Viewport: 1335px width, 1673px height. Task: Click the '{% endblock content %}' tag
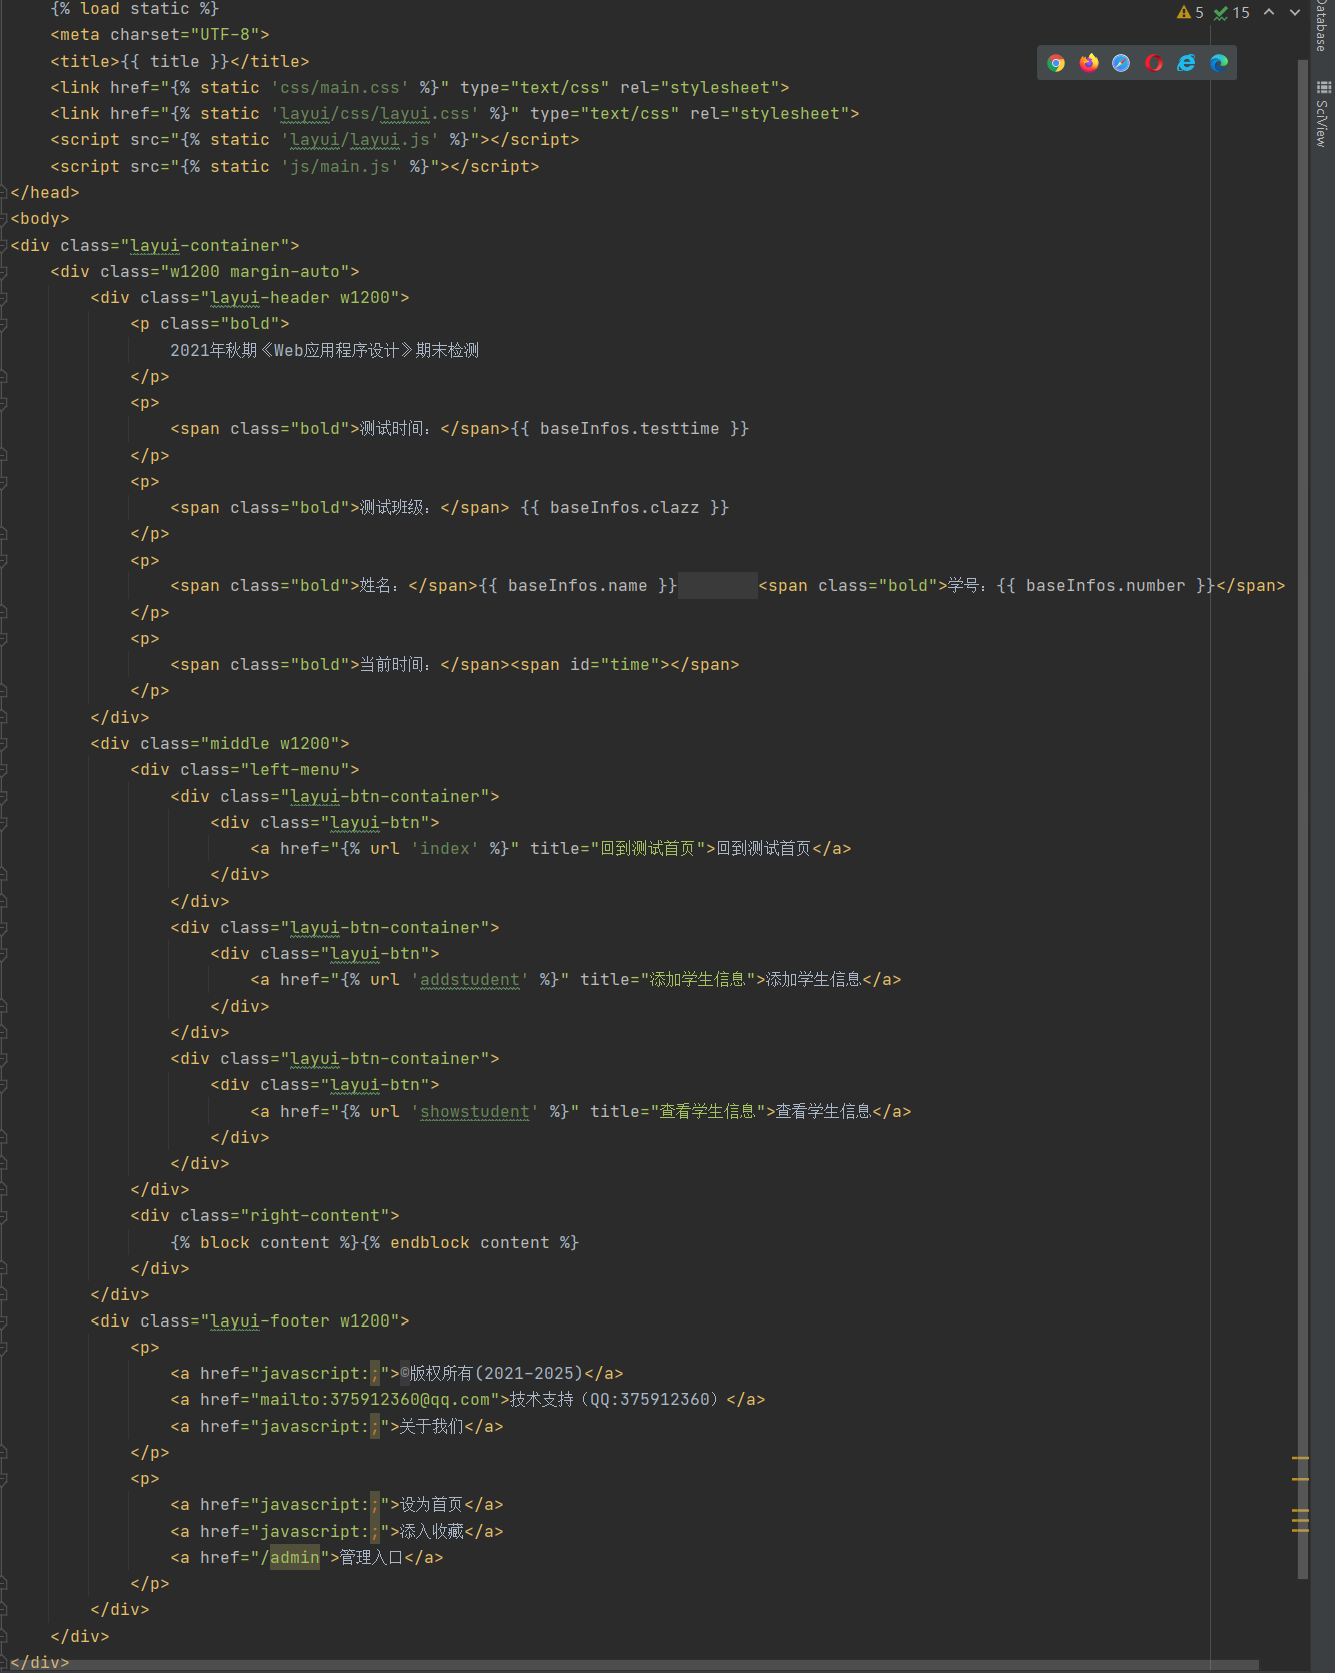click(470, 1243)
